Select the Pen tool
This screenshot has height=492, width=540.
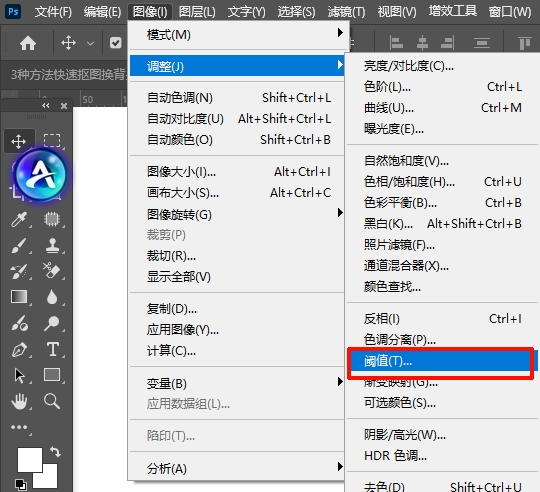[x=19, y=350]
